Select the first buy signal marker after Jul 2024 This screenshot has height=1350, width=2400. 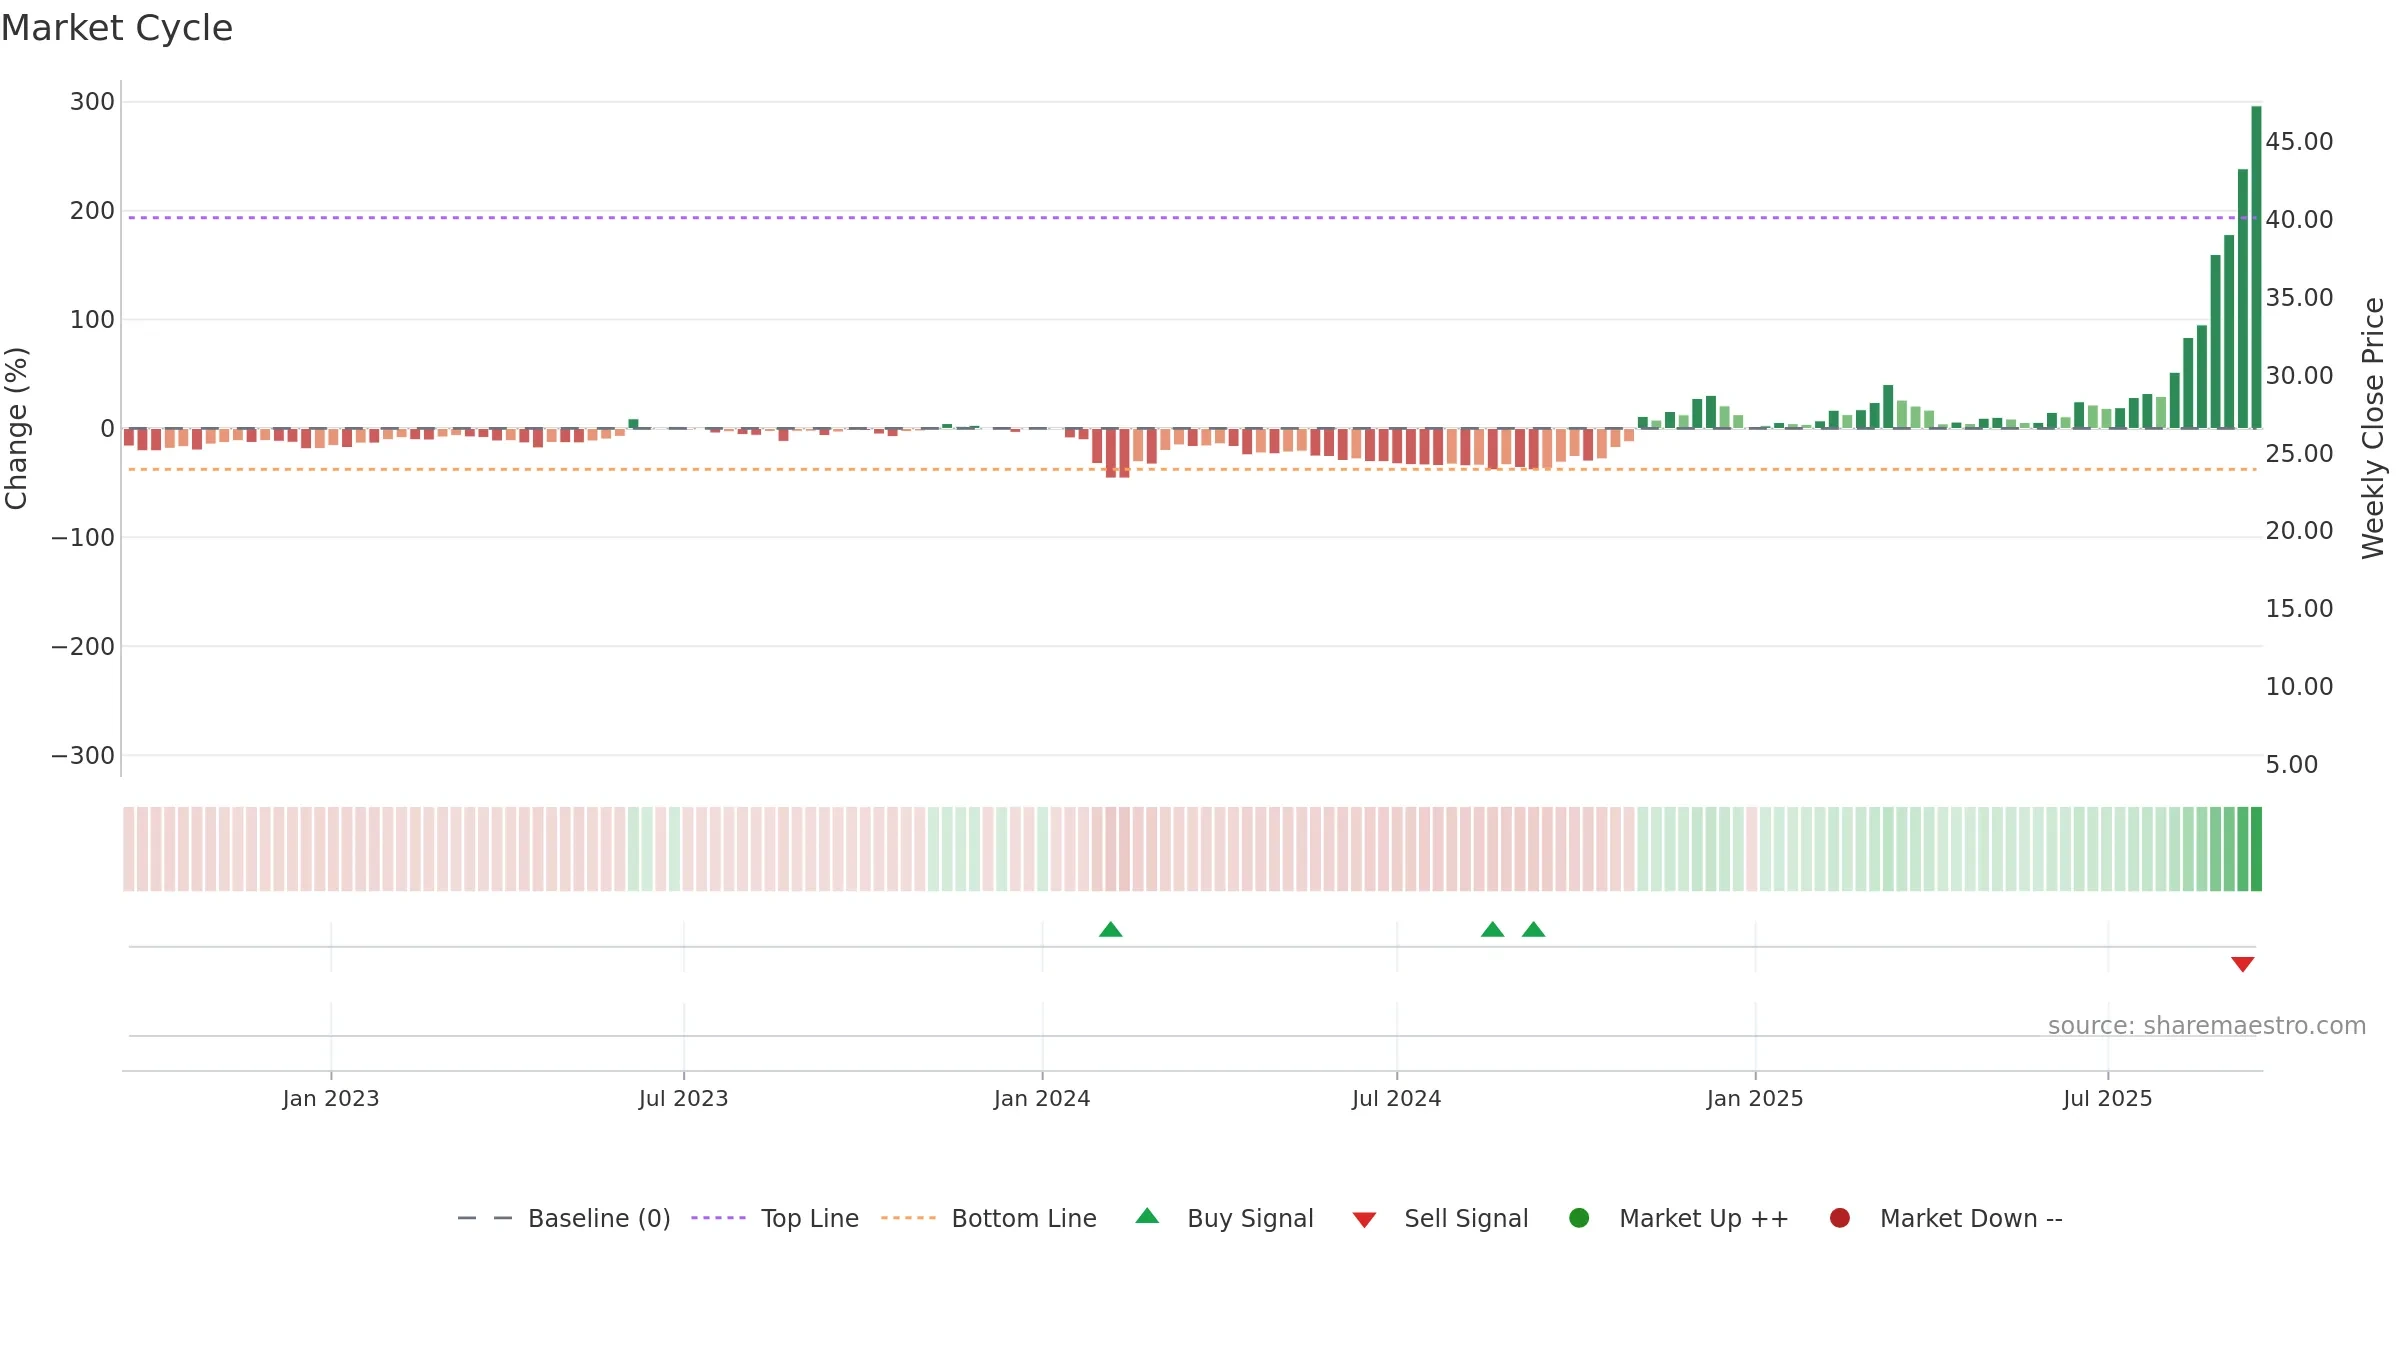(x=1492, y=930)
